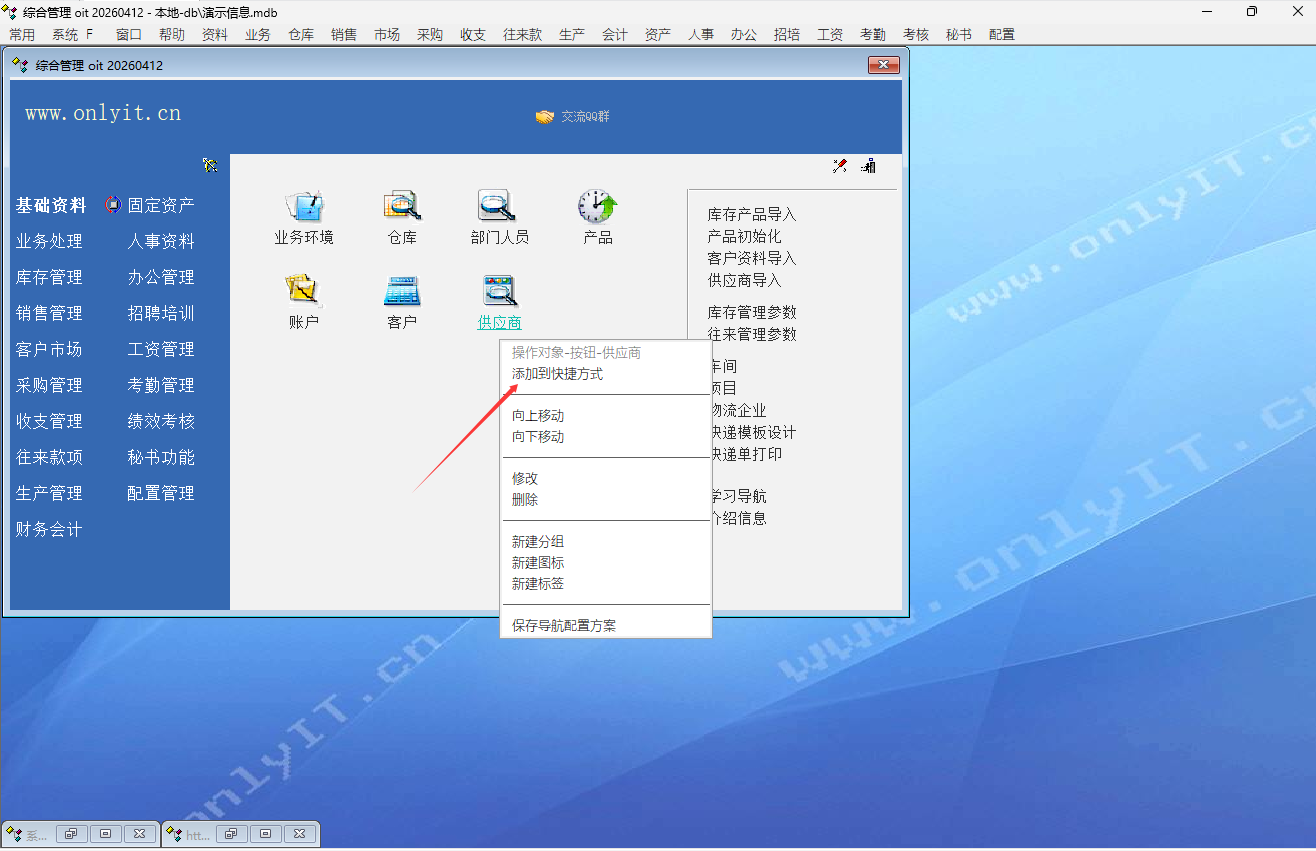Click the 客户资料导入 link
This screenshot has height=851, width=1316.
752,258
